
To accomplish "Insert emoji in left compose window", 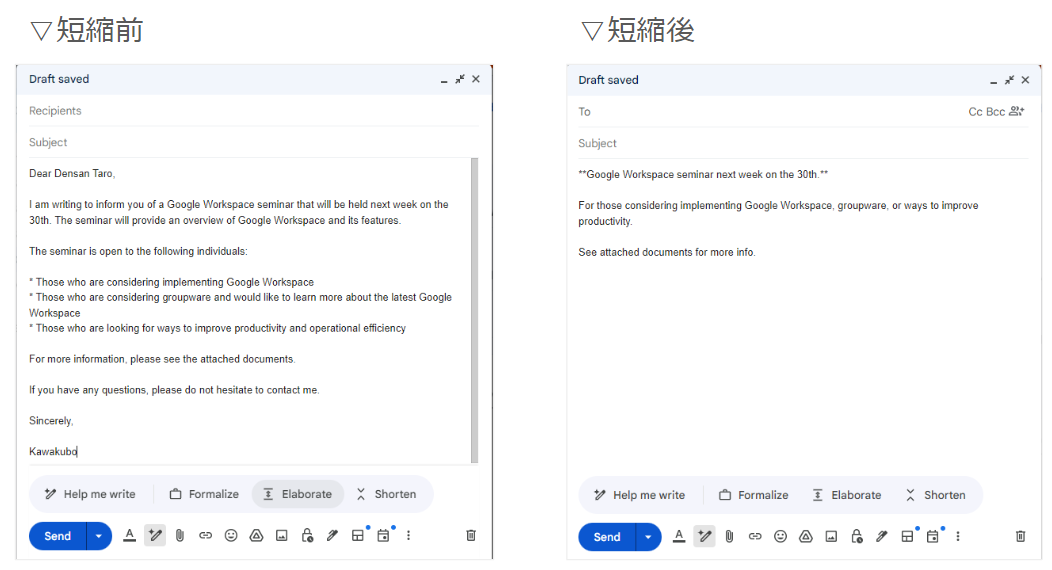I will (231, 535).
